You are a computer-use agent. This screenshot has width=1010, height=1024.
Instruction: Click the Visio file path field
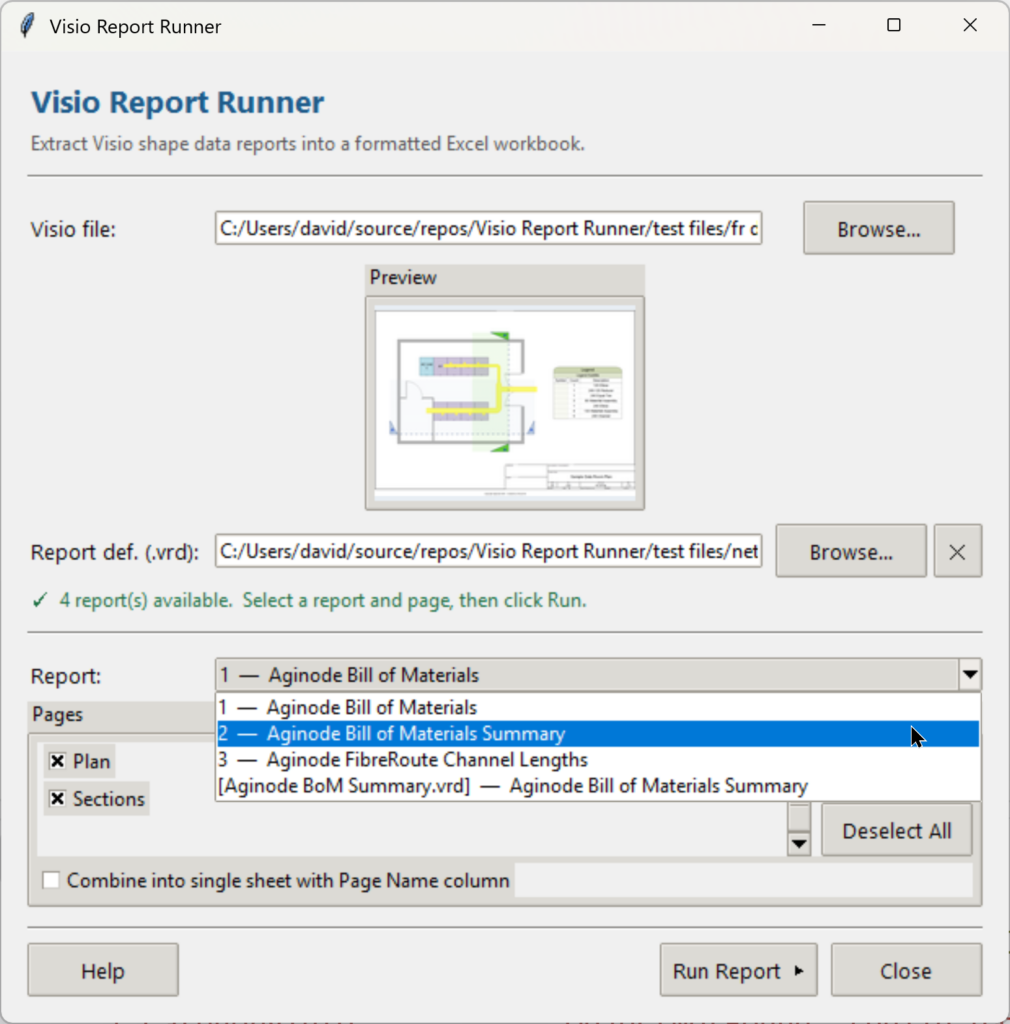tap(488, 228)
